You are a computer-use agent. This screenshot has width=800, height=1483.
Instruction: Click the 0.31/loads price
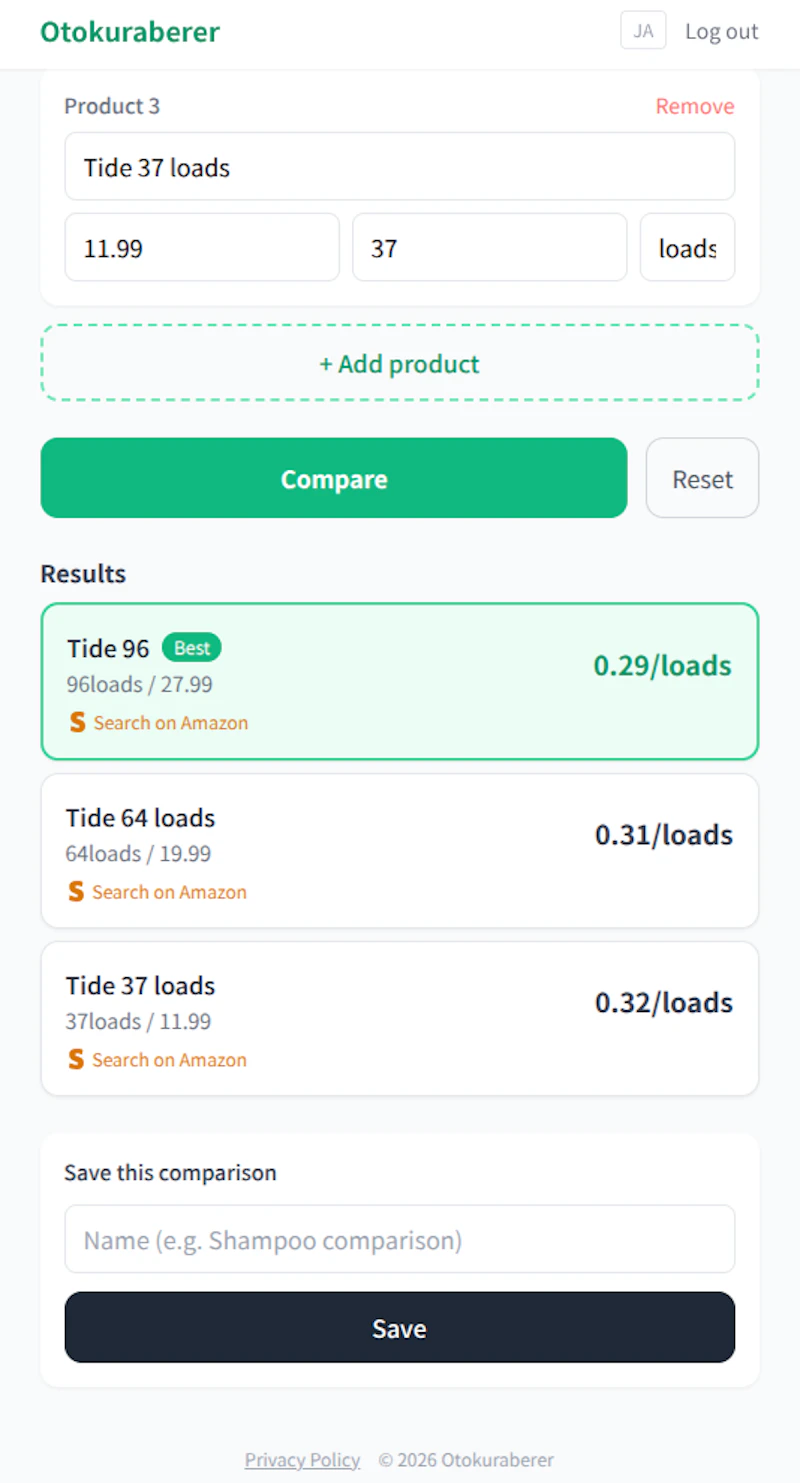(664, 835)
